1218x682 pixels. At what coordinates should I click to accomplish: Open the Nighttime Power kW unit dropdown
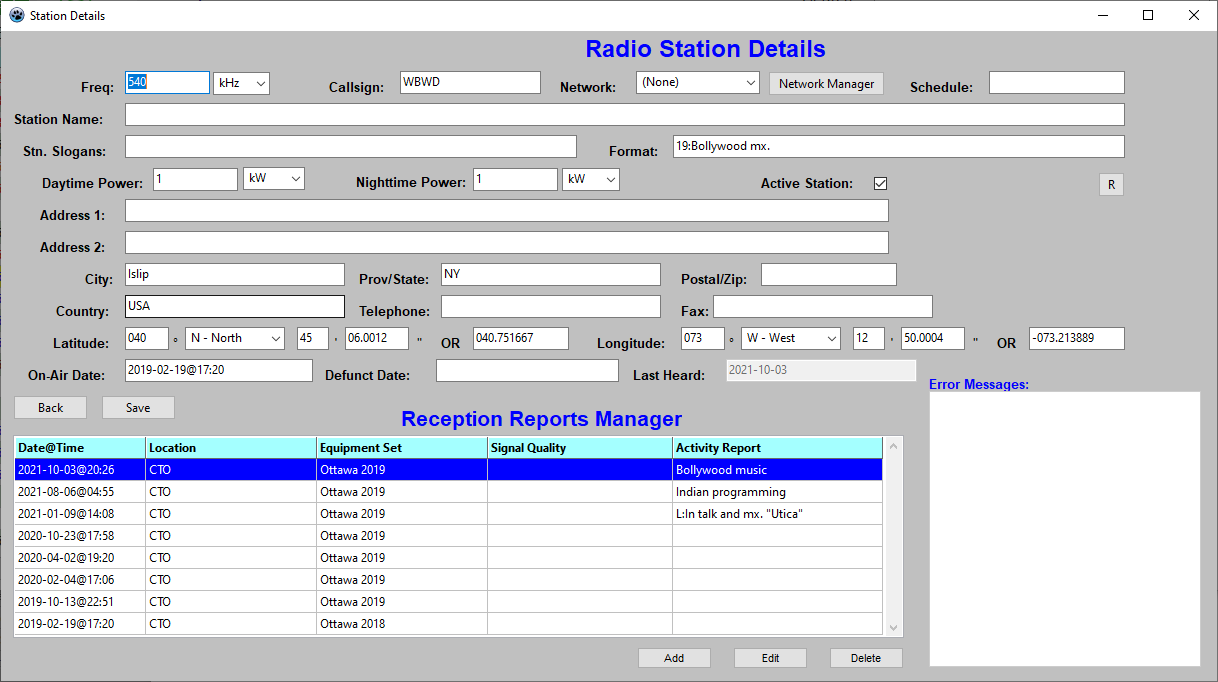591,179
